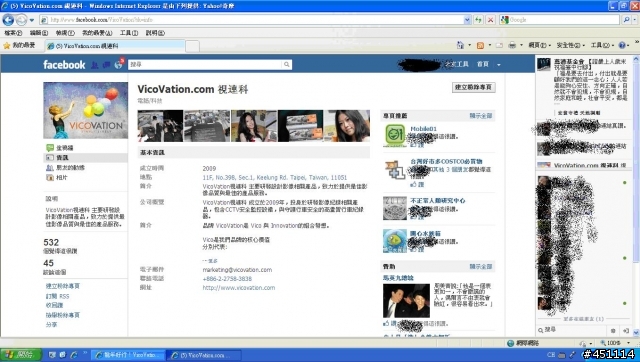Stop loading with the red X icon
Screen dimensions: 640x362
pyautogui.click(x=491, y=20)
